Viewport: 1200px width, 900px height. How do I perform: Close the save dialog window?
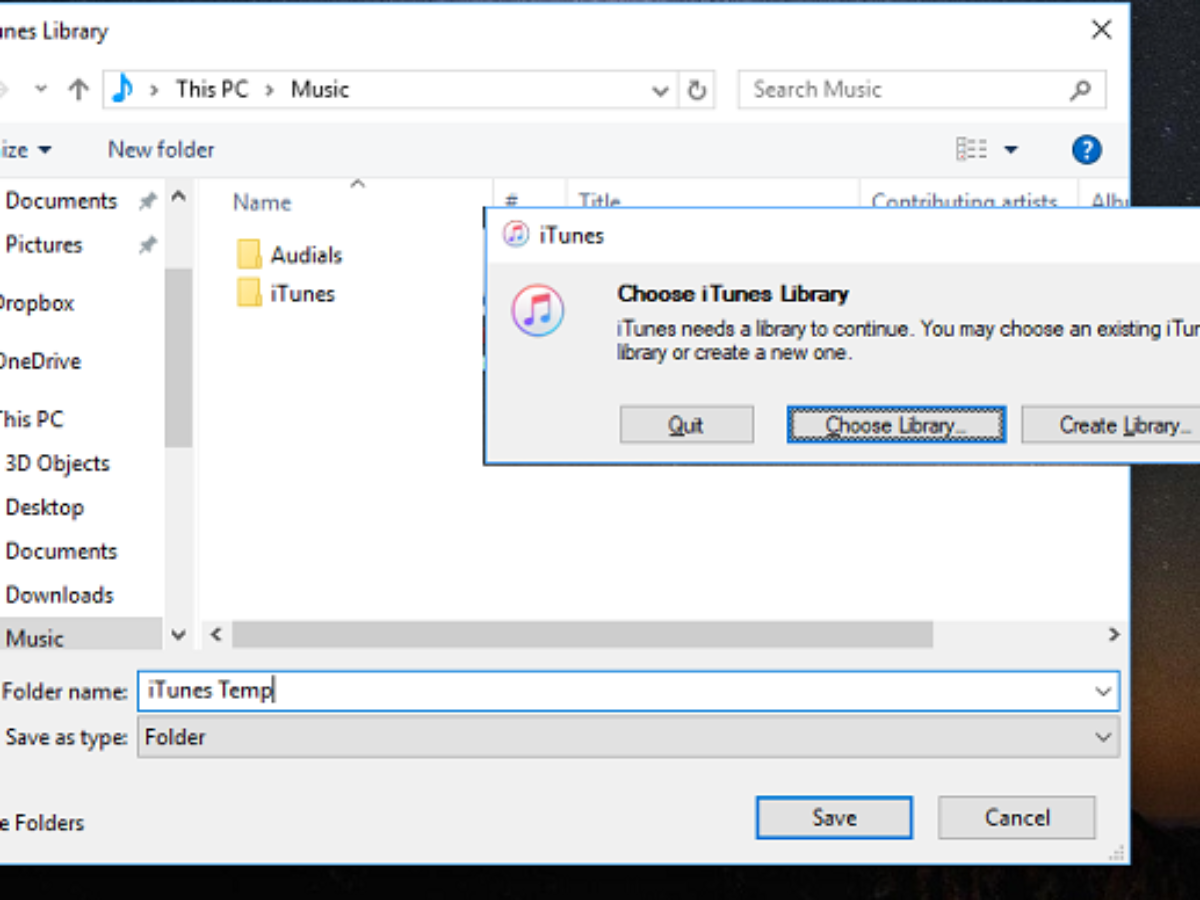click(x=1101, y=30)
